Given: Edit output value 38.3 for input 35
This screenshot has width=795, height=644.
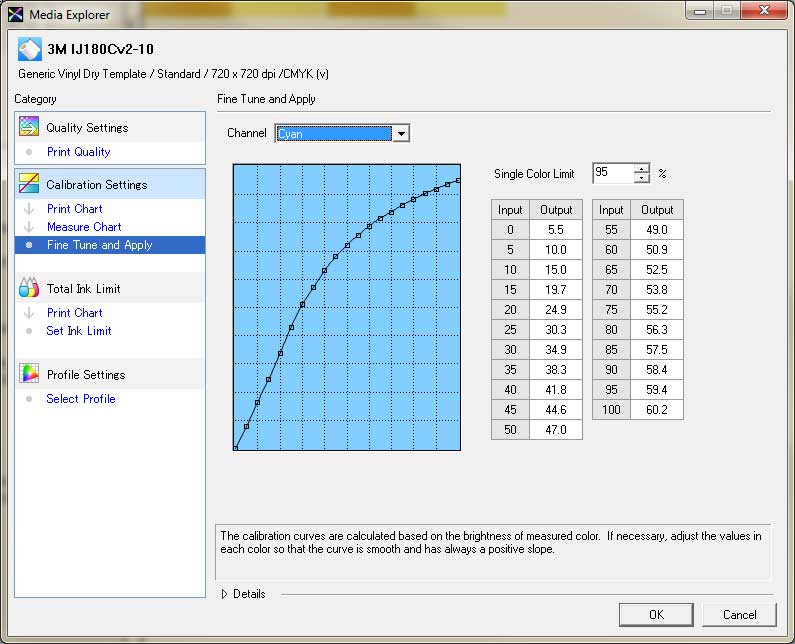Looking at the screenshot, I should 556,370.
